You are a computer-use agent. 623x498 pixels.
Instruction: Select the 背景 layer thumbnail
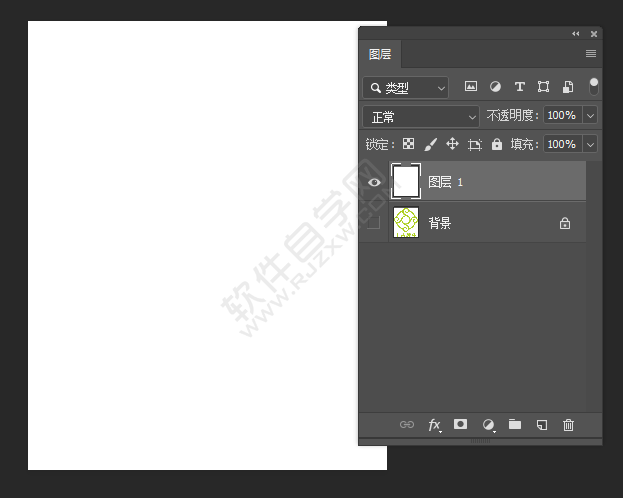(406, 223)
